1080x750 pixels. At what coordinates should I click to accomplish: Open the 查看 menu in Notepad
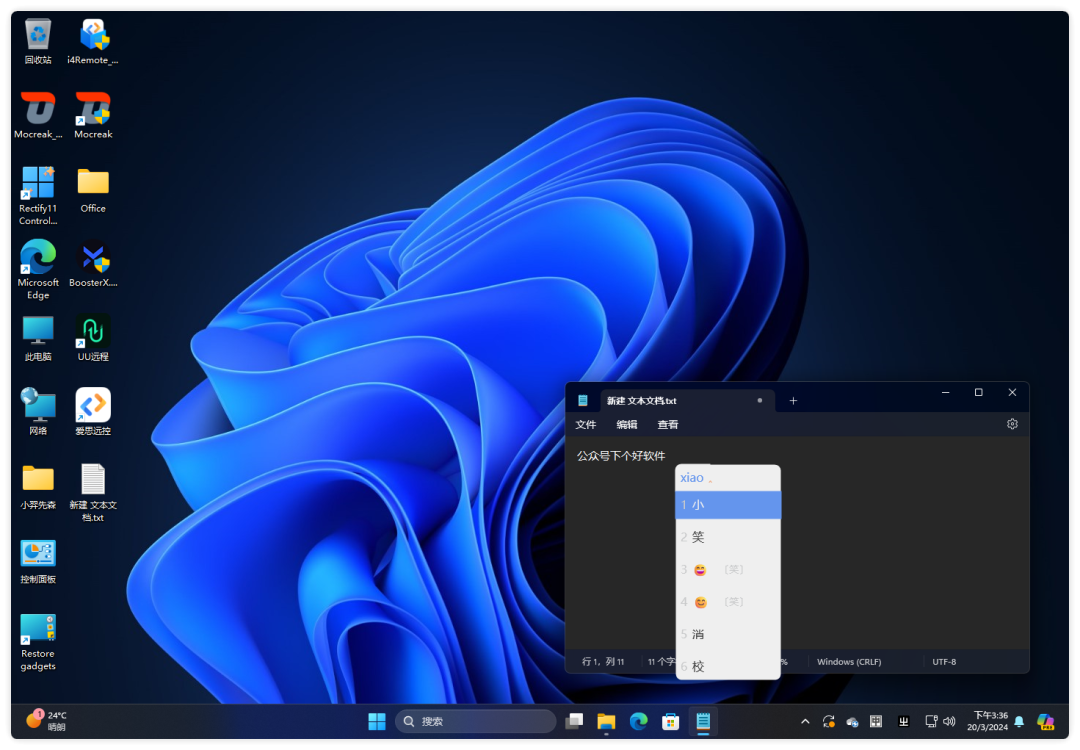pos(668,425)
